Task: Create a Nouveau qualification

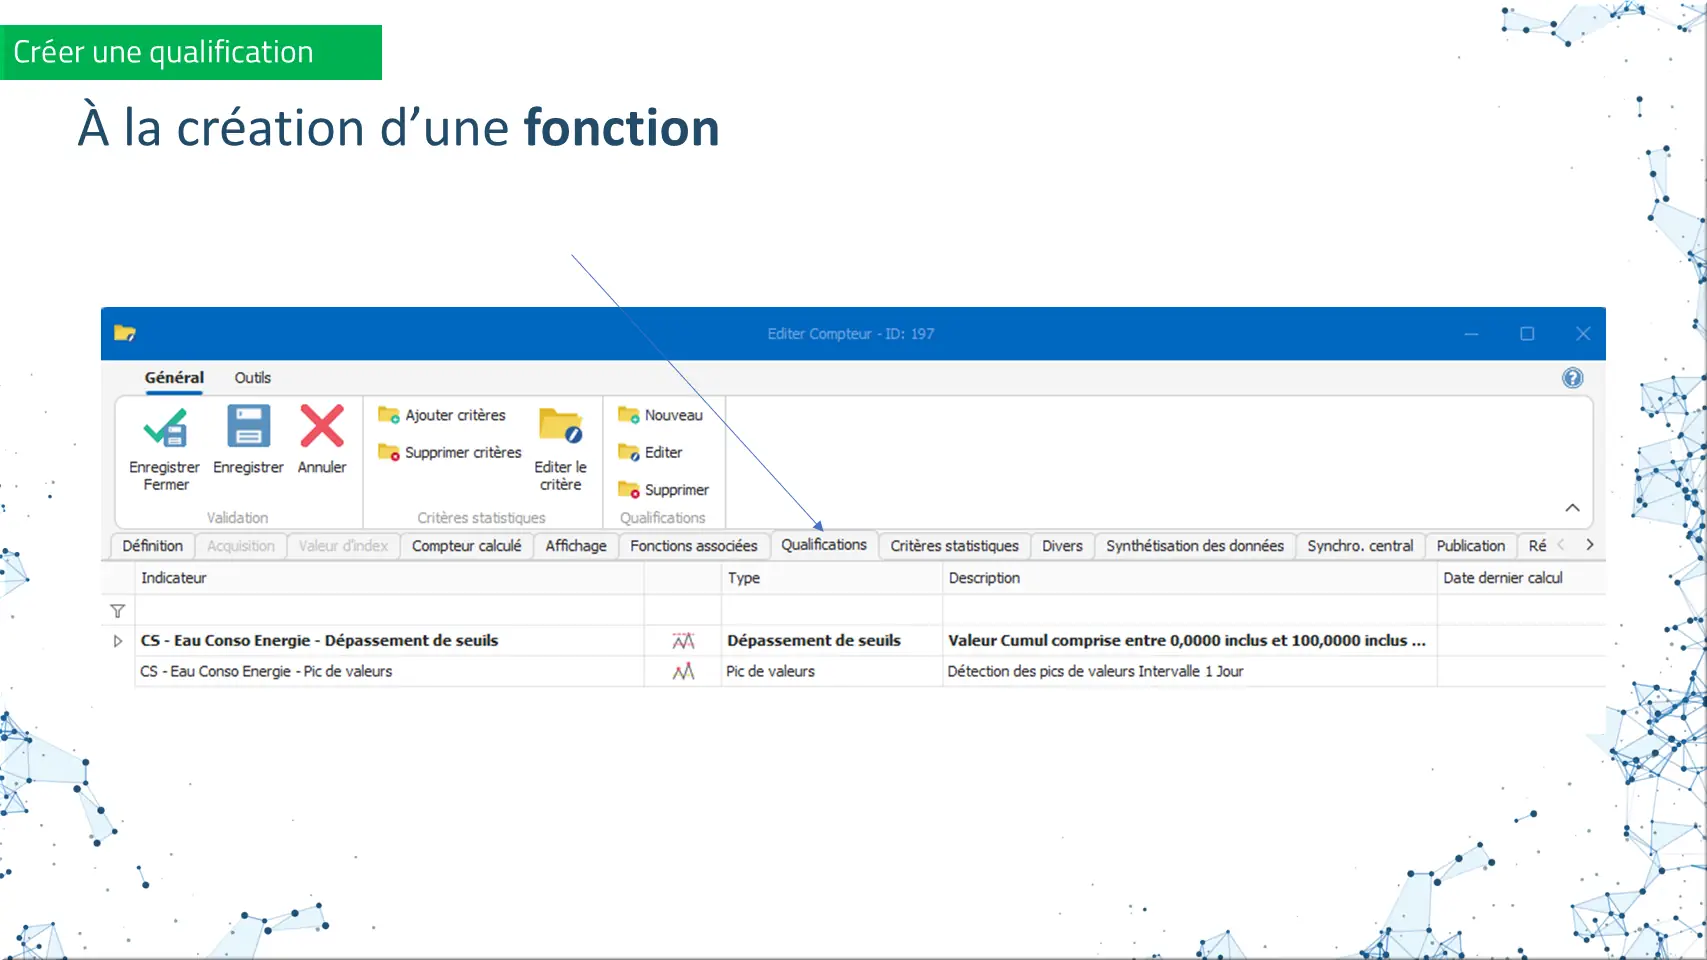Action: pos(661,415)
